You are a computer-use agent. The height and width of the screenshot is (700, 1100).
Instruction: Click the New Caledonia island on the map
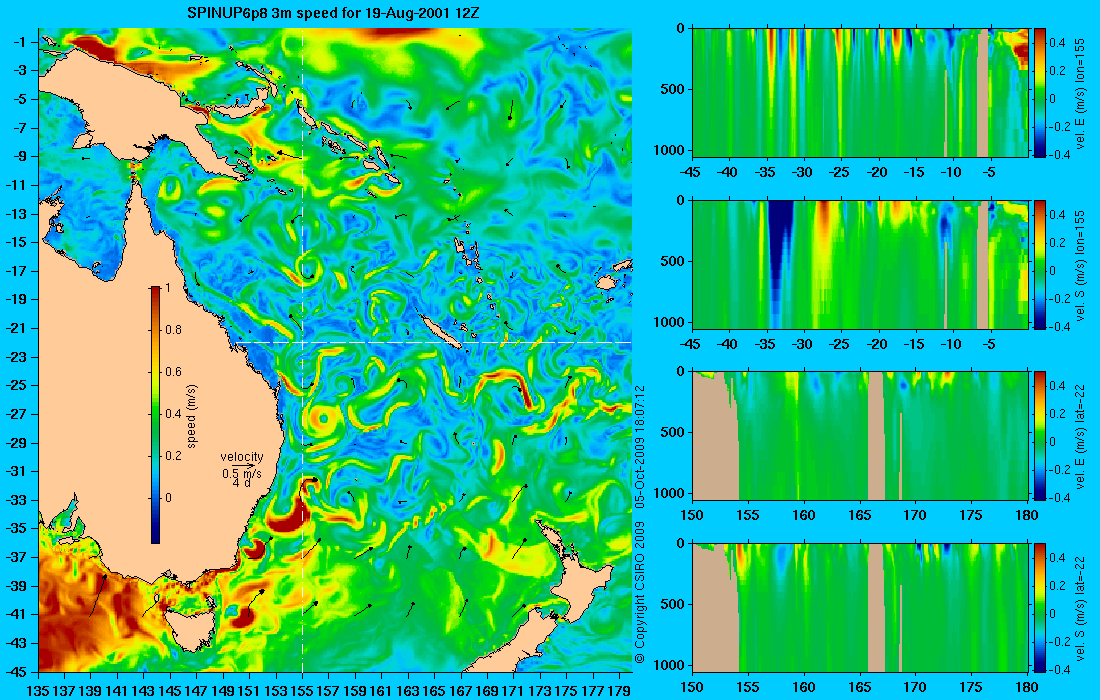pyautogui.click(x=440, y=330)
